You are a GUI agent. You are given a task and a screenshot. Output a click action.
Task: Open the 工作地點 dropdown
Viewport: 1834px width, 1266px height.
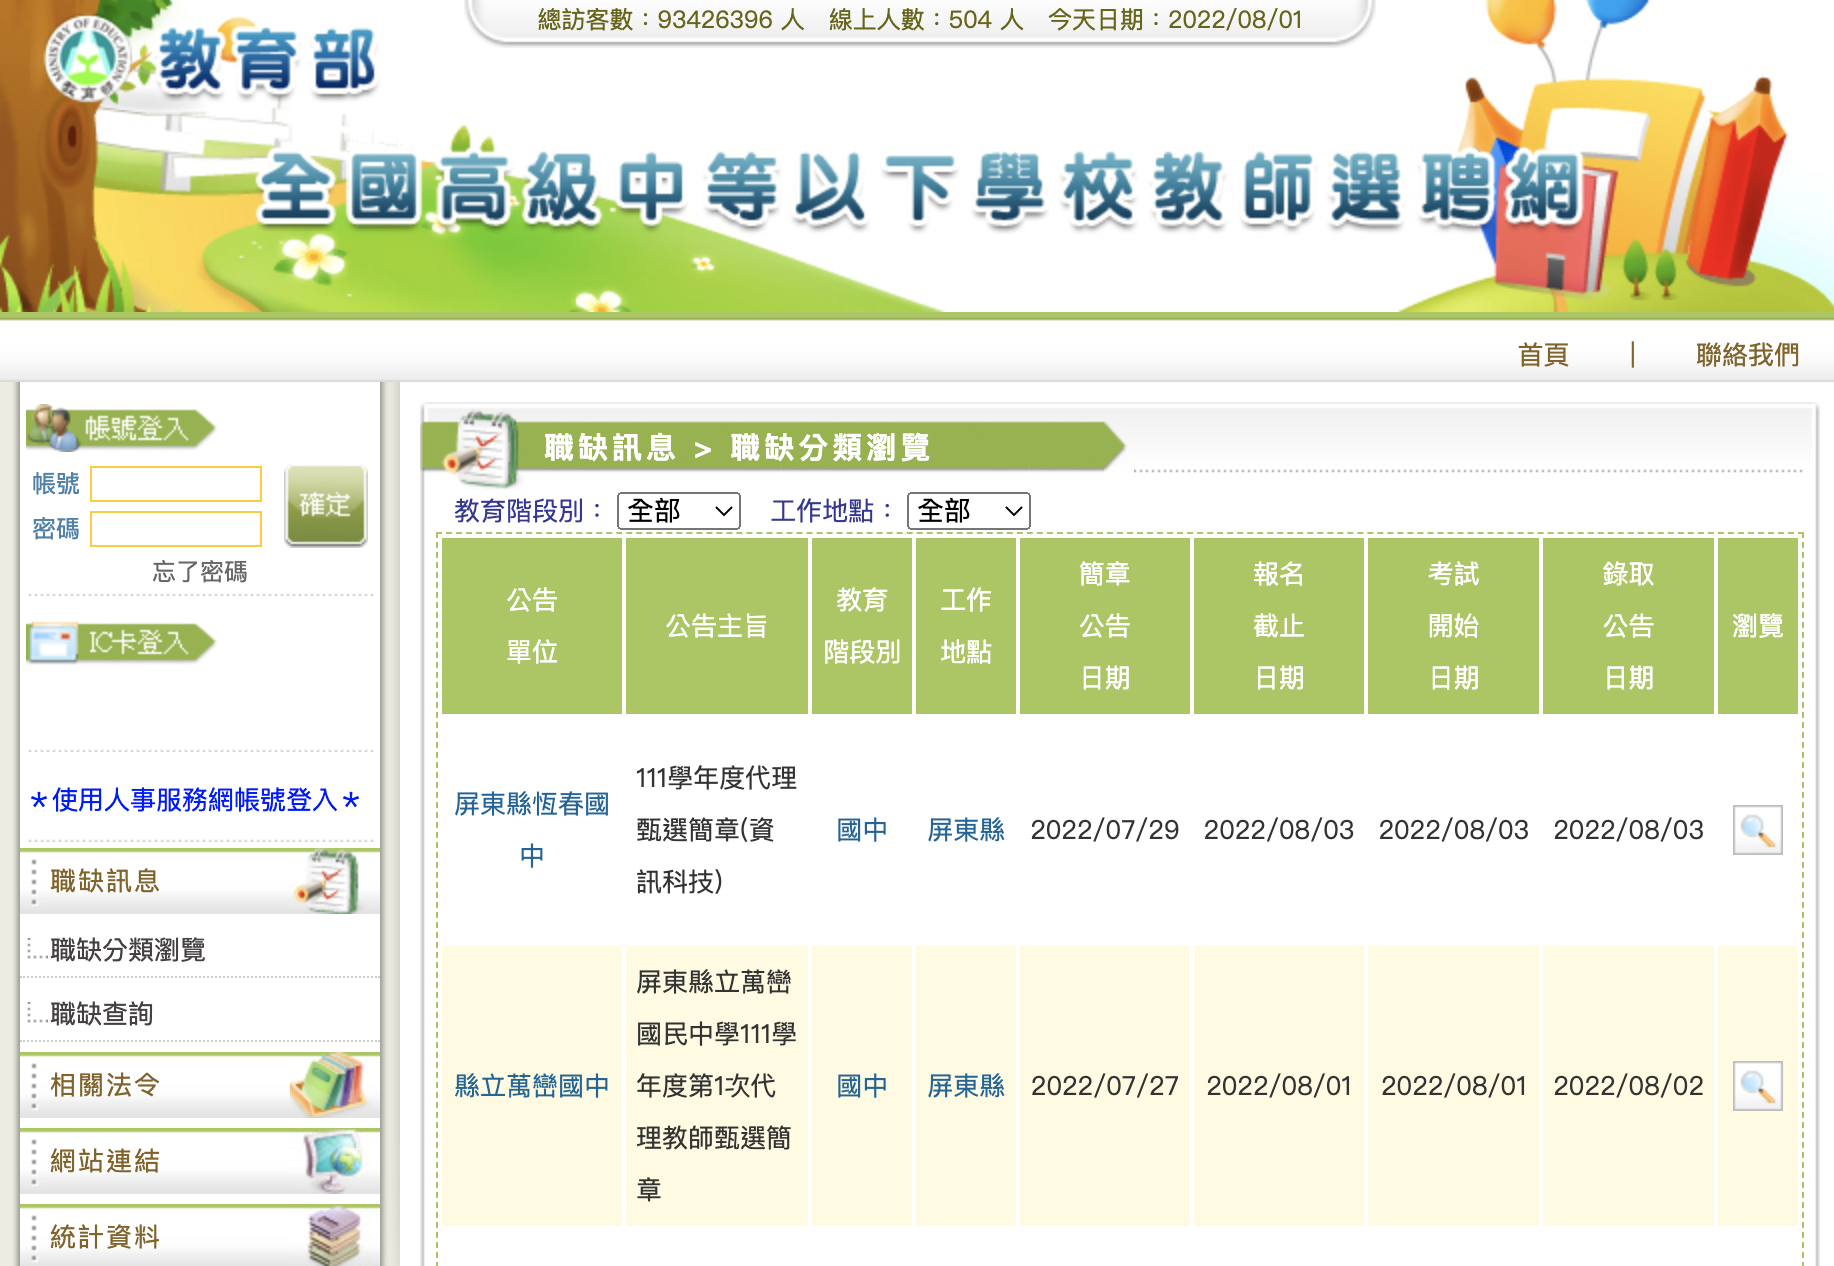point(968,511)
